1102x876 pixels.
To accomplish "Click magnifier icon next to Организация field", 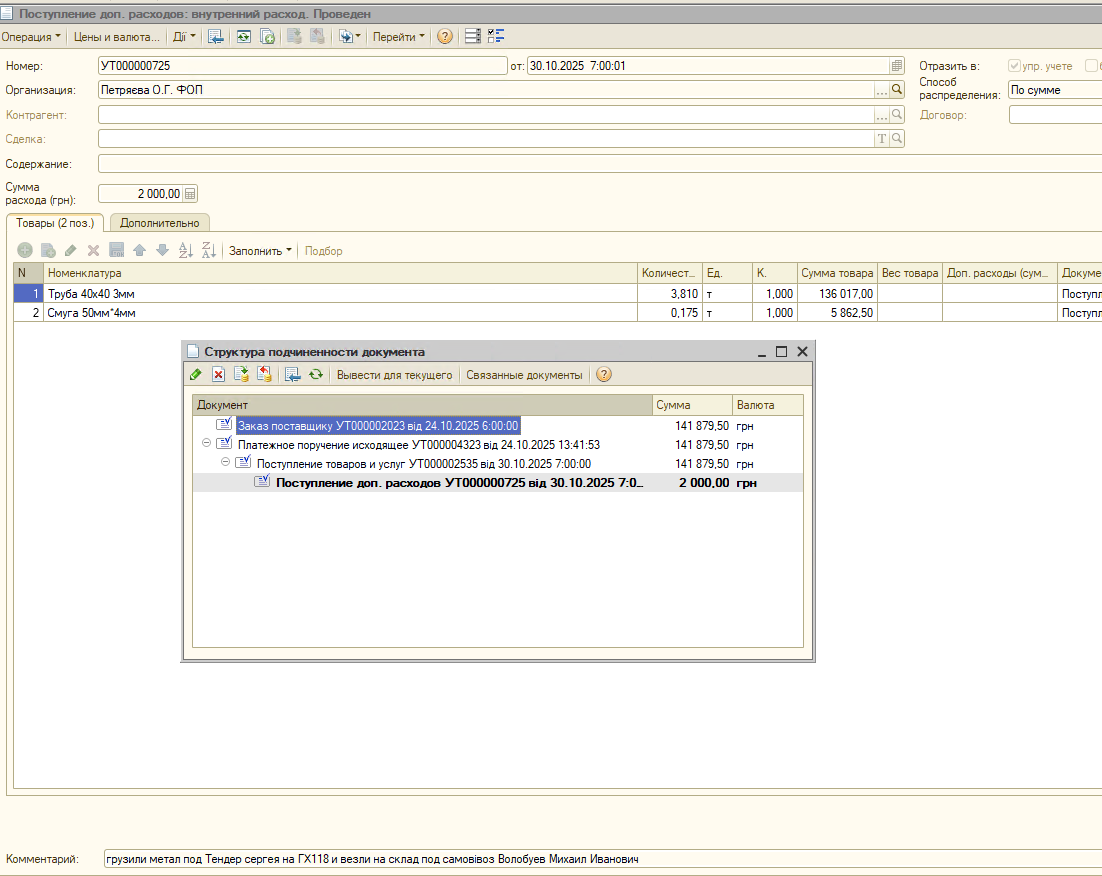I will click(897, 90).
